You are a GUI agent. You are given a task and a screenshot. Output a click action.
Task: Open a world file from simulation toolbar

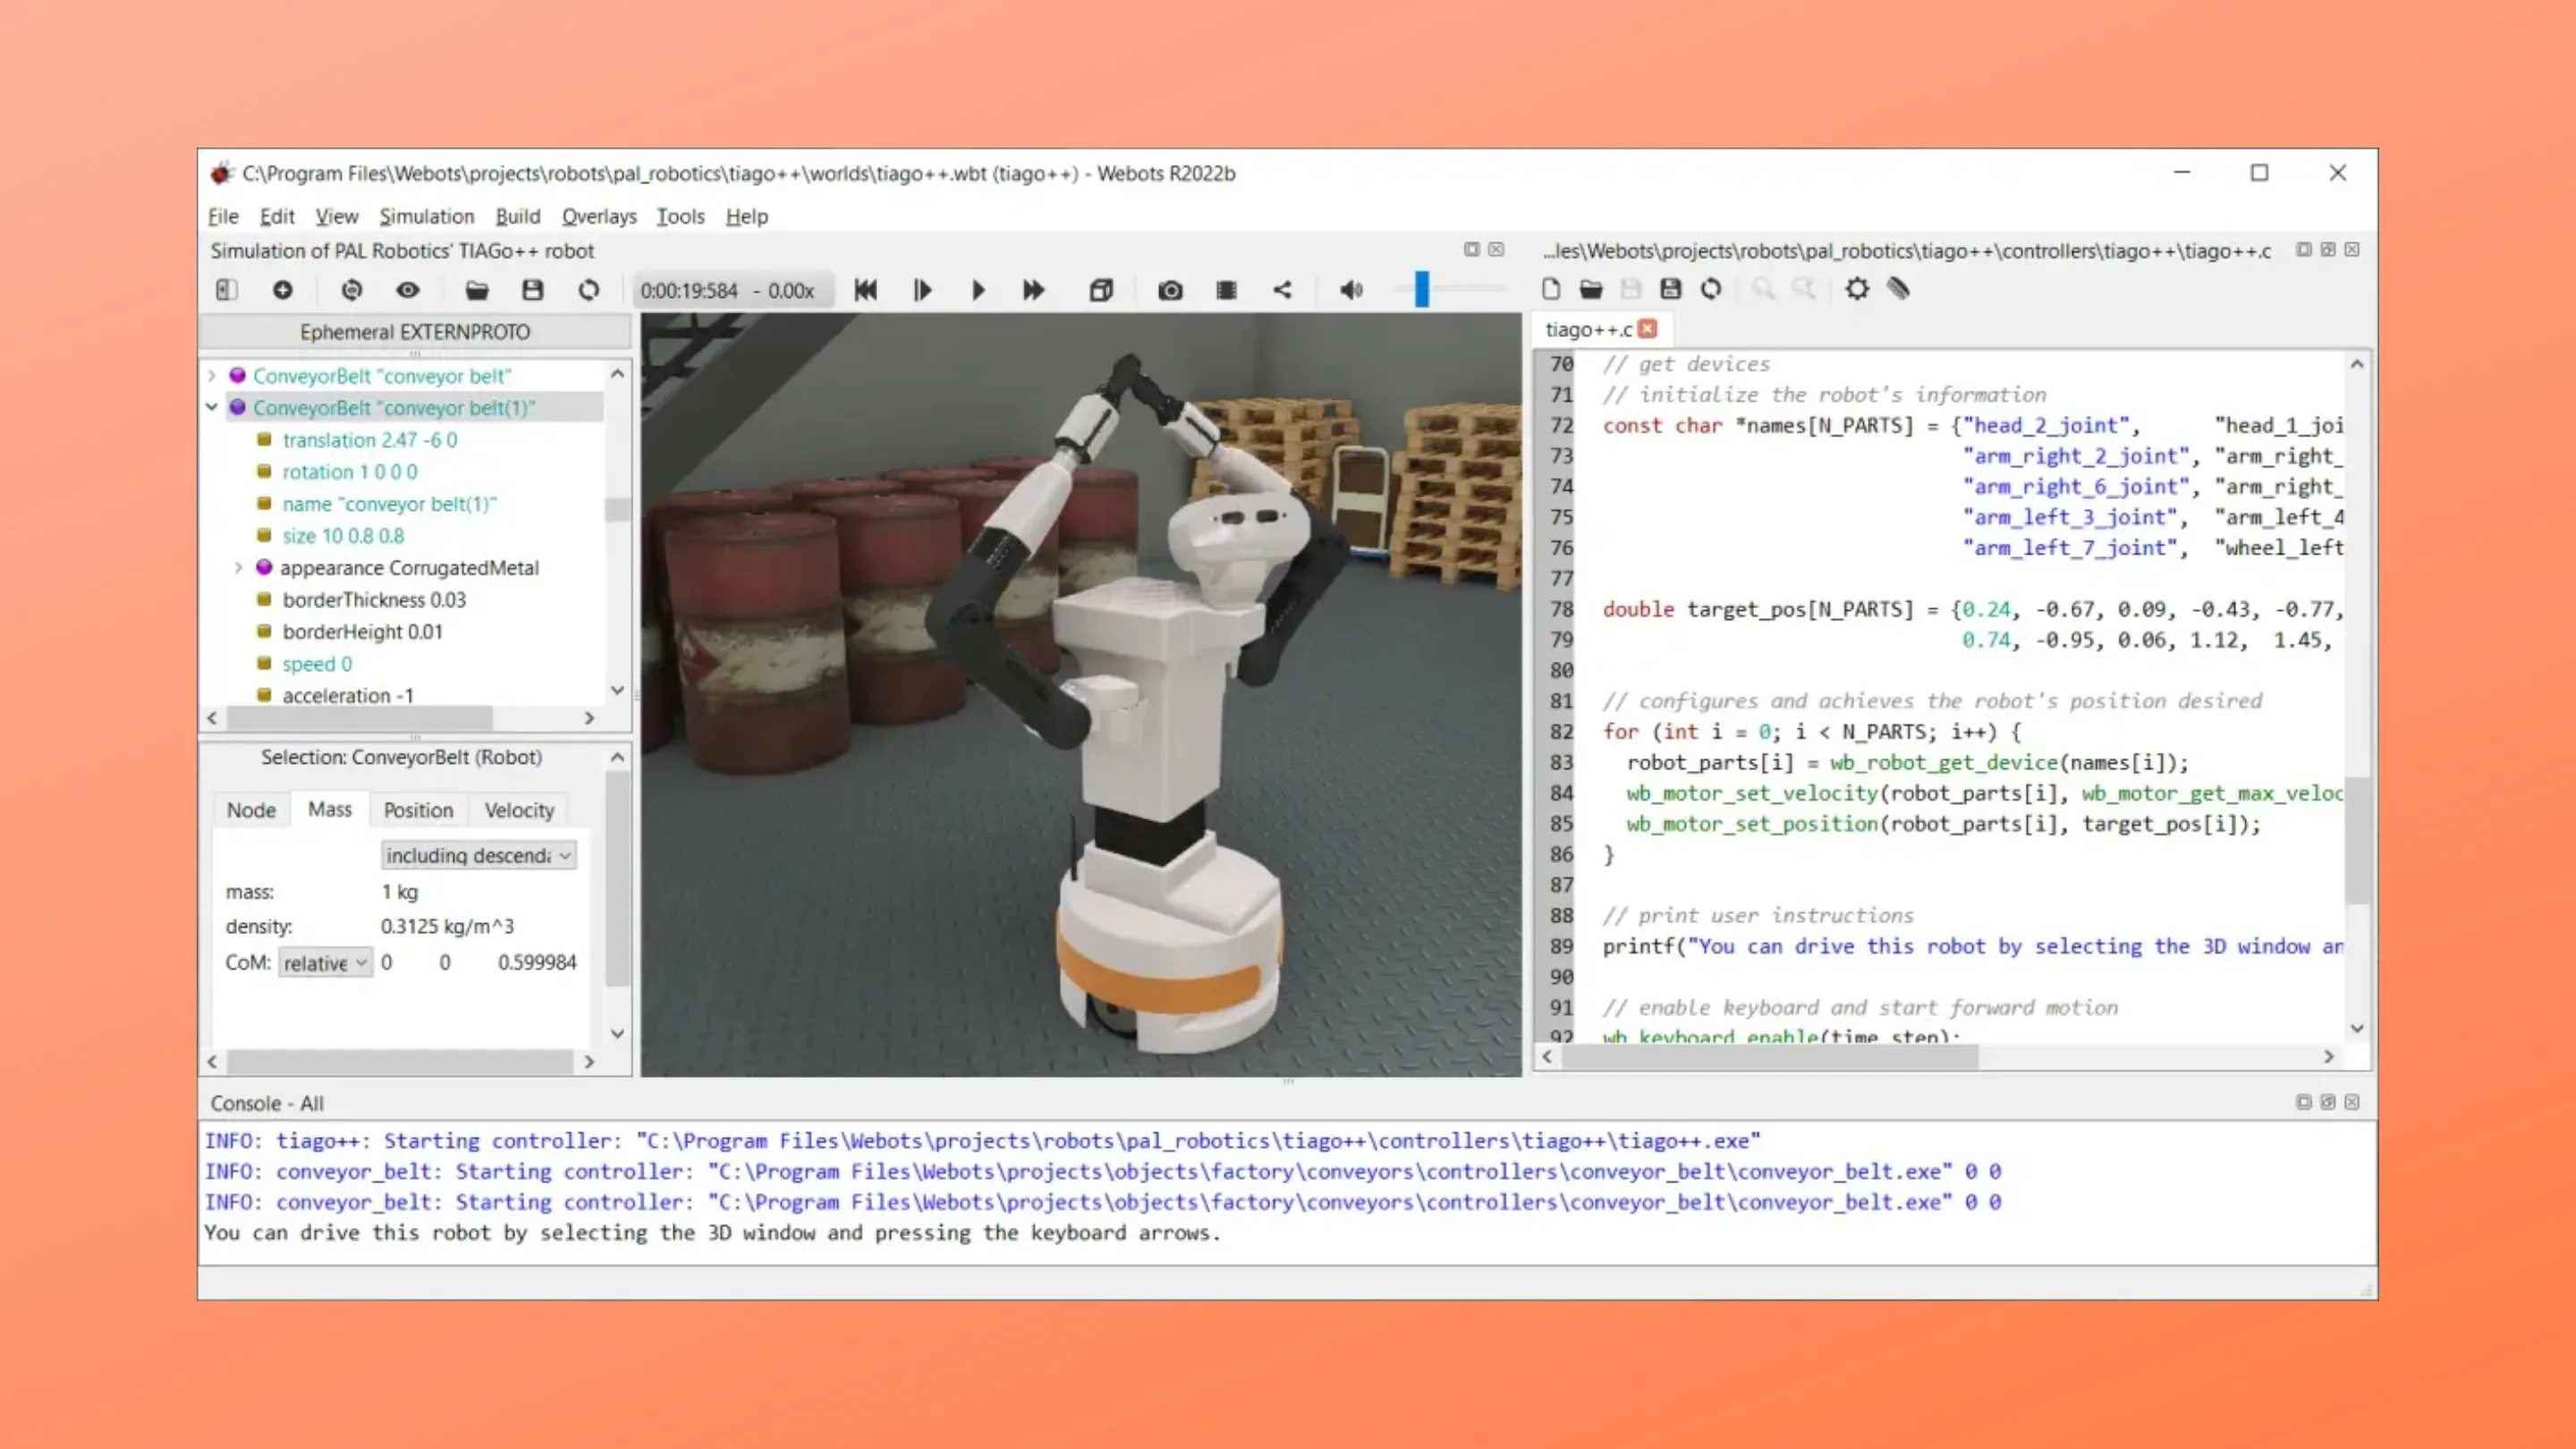pos(477,290)
